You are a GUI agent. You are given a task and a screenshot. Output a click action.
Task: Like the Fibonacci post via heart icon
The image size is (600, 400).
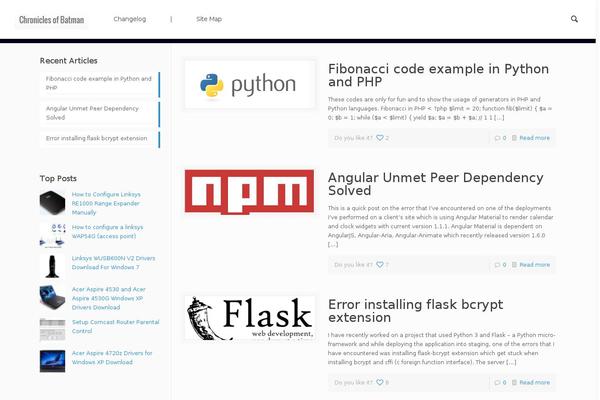click(x=380, y=137)
